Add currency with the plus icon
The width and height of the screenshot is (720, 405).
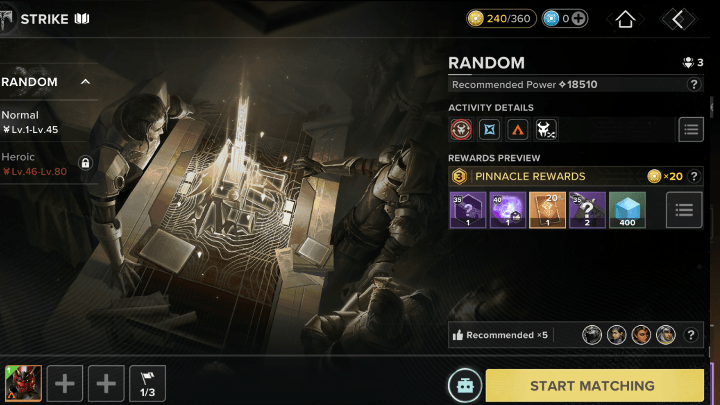pyautogui.click(x=579, y=19)
